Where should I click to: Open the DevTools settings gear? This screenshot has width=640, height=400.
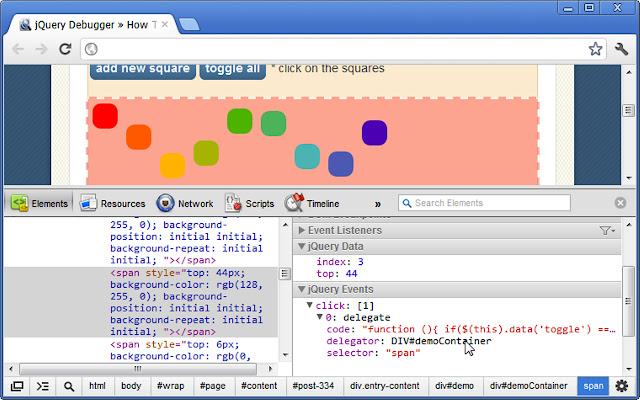tap(621, 386)
